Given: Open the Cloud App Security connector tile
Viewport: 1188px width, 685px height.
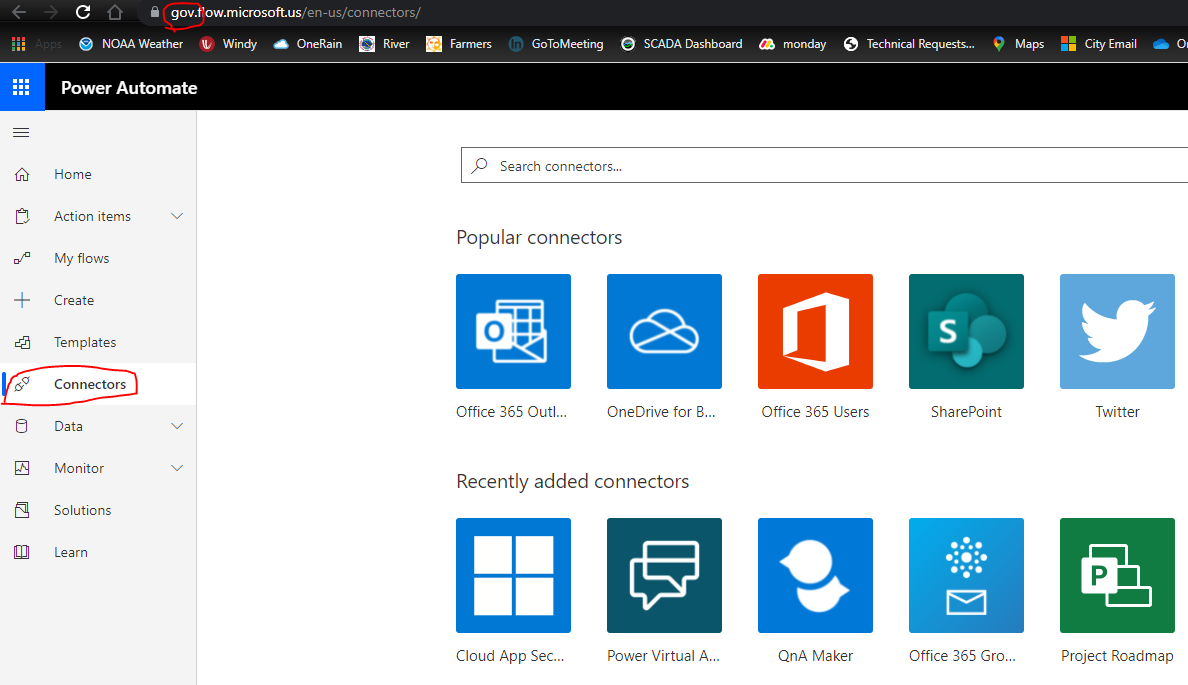Looking at the screenshot, I should click(513, 575).
